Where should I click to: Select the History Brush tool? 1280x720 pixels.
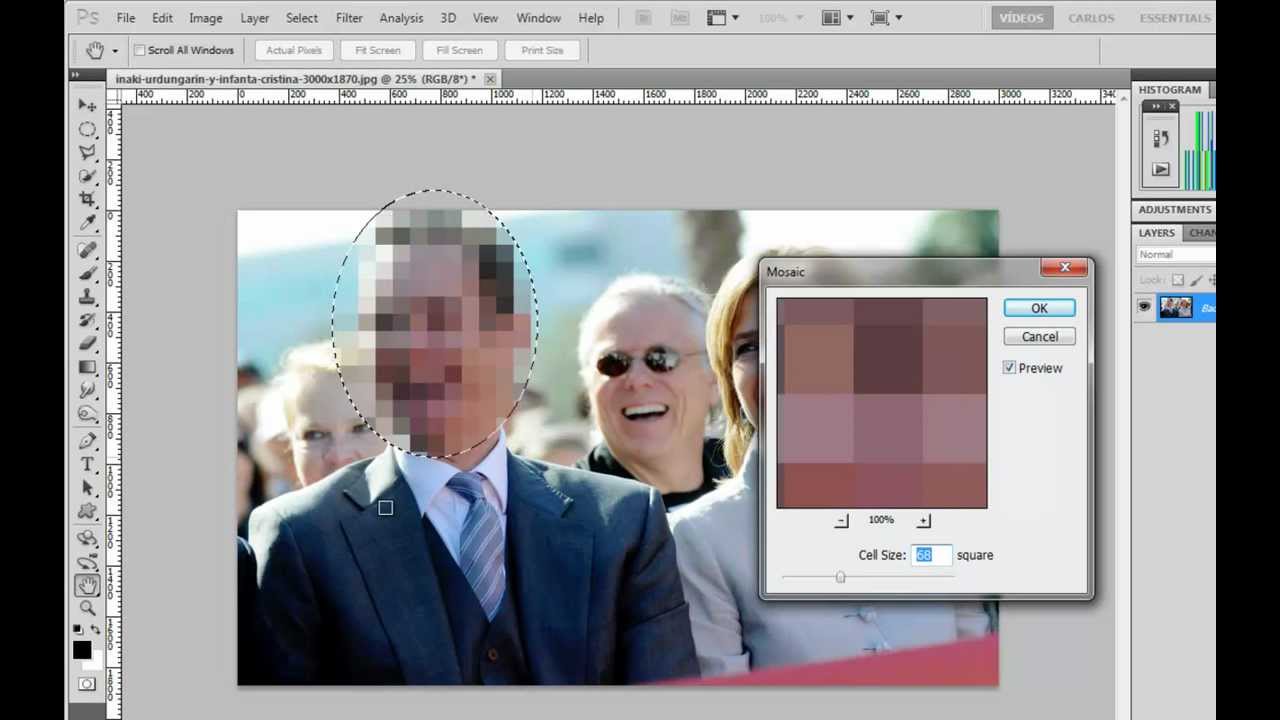pos(88,320)
